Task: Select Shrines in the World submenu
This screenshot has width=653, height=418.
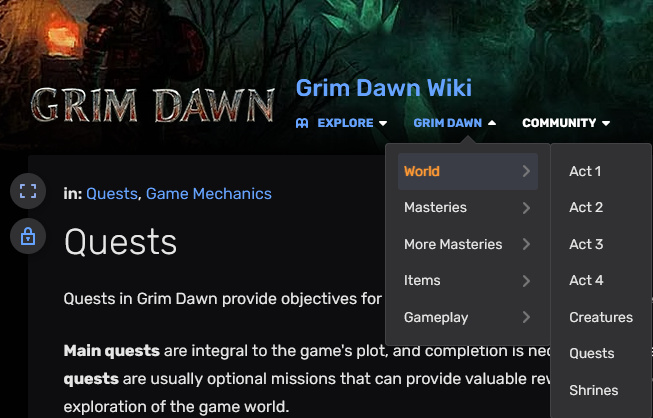Action: 593,390
